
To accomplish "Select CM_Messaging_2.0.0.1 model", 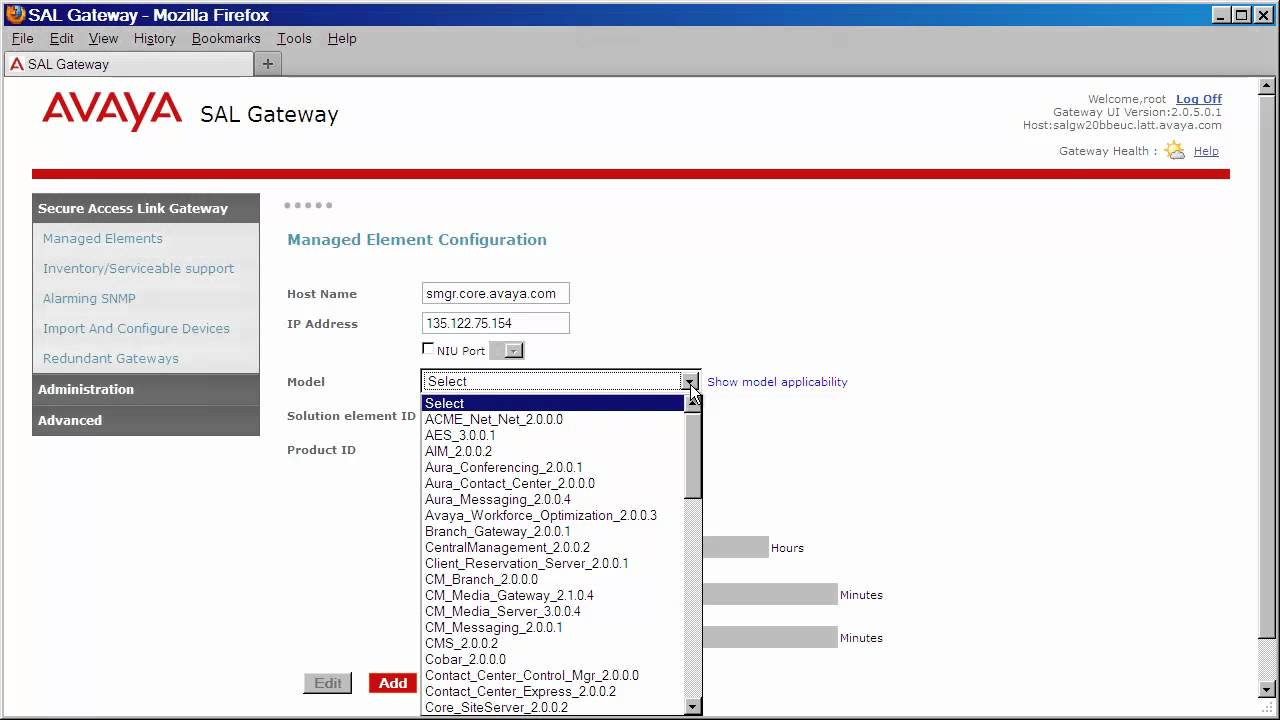I will click(x=553, y=627).
